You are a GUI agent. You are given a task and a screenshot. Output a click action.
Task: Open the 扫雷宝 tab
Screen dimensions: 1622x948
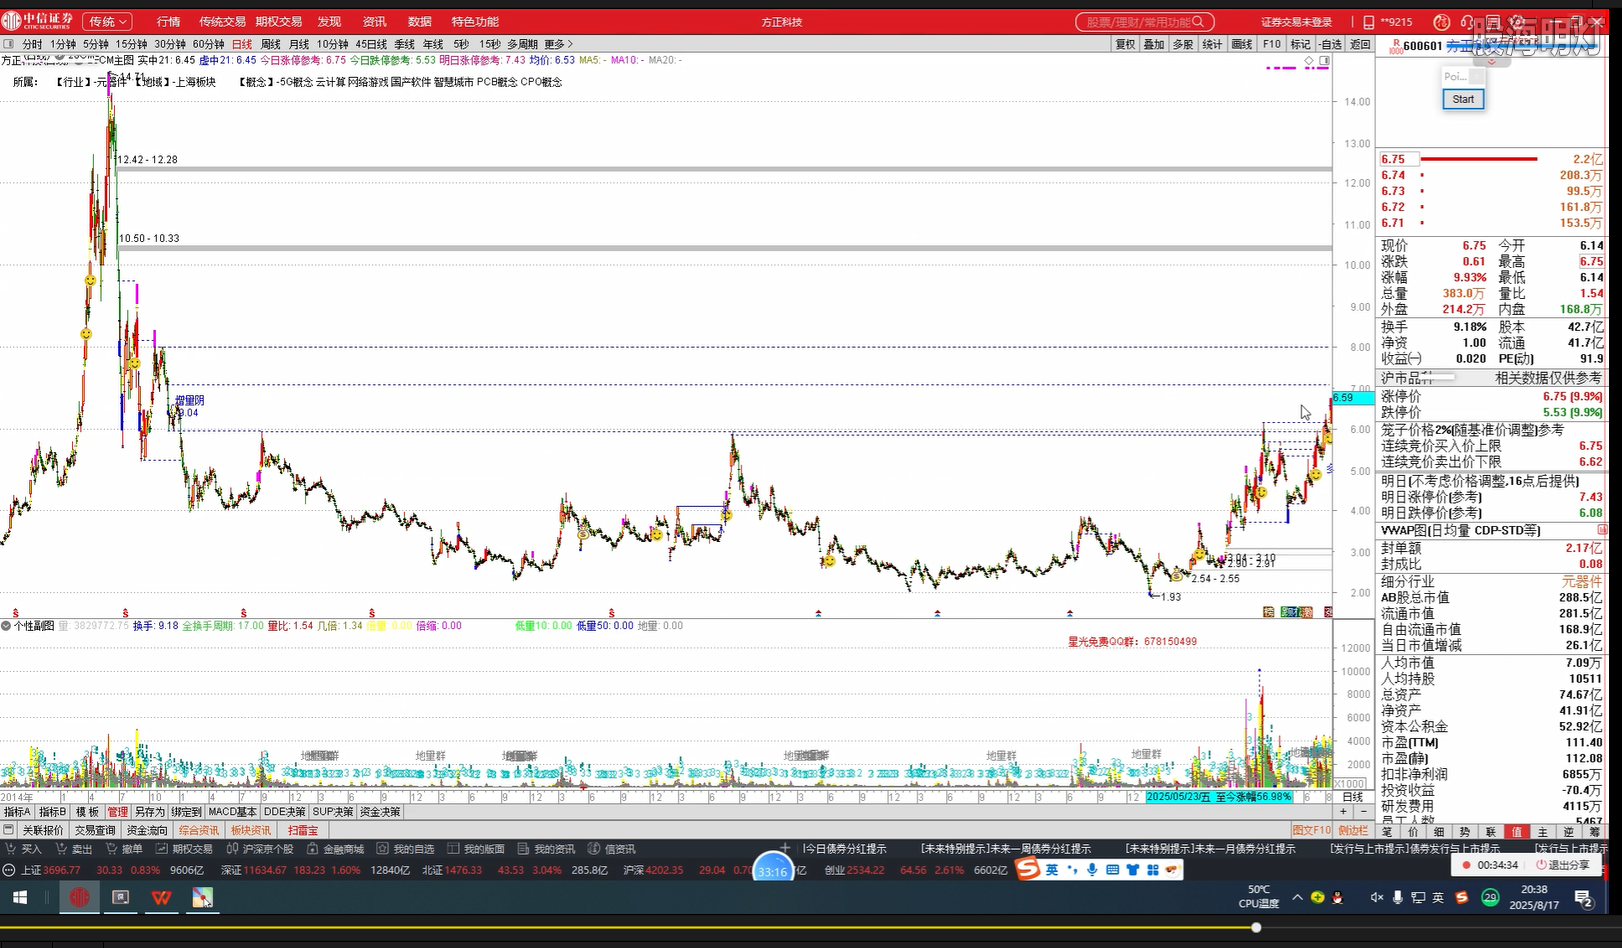pos(303,830)
